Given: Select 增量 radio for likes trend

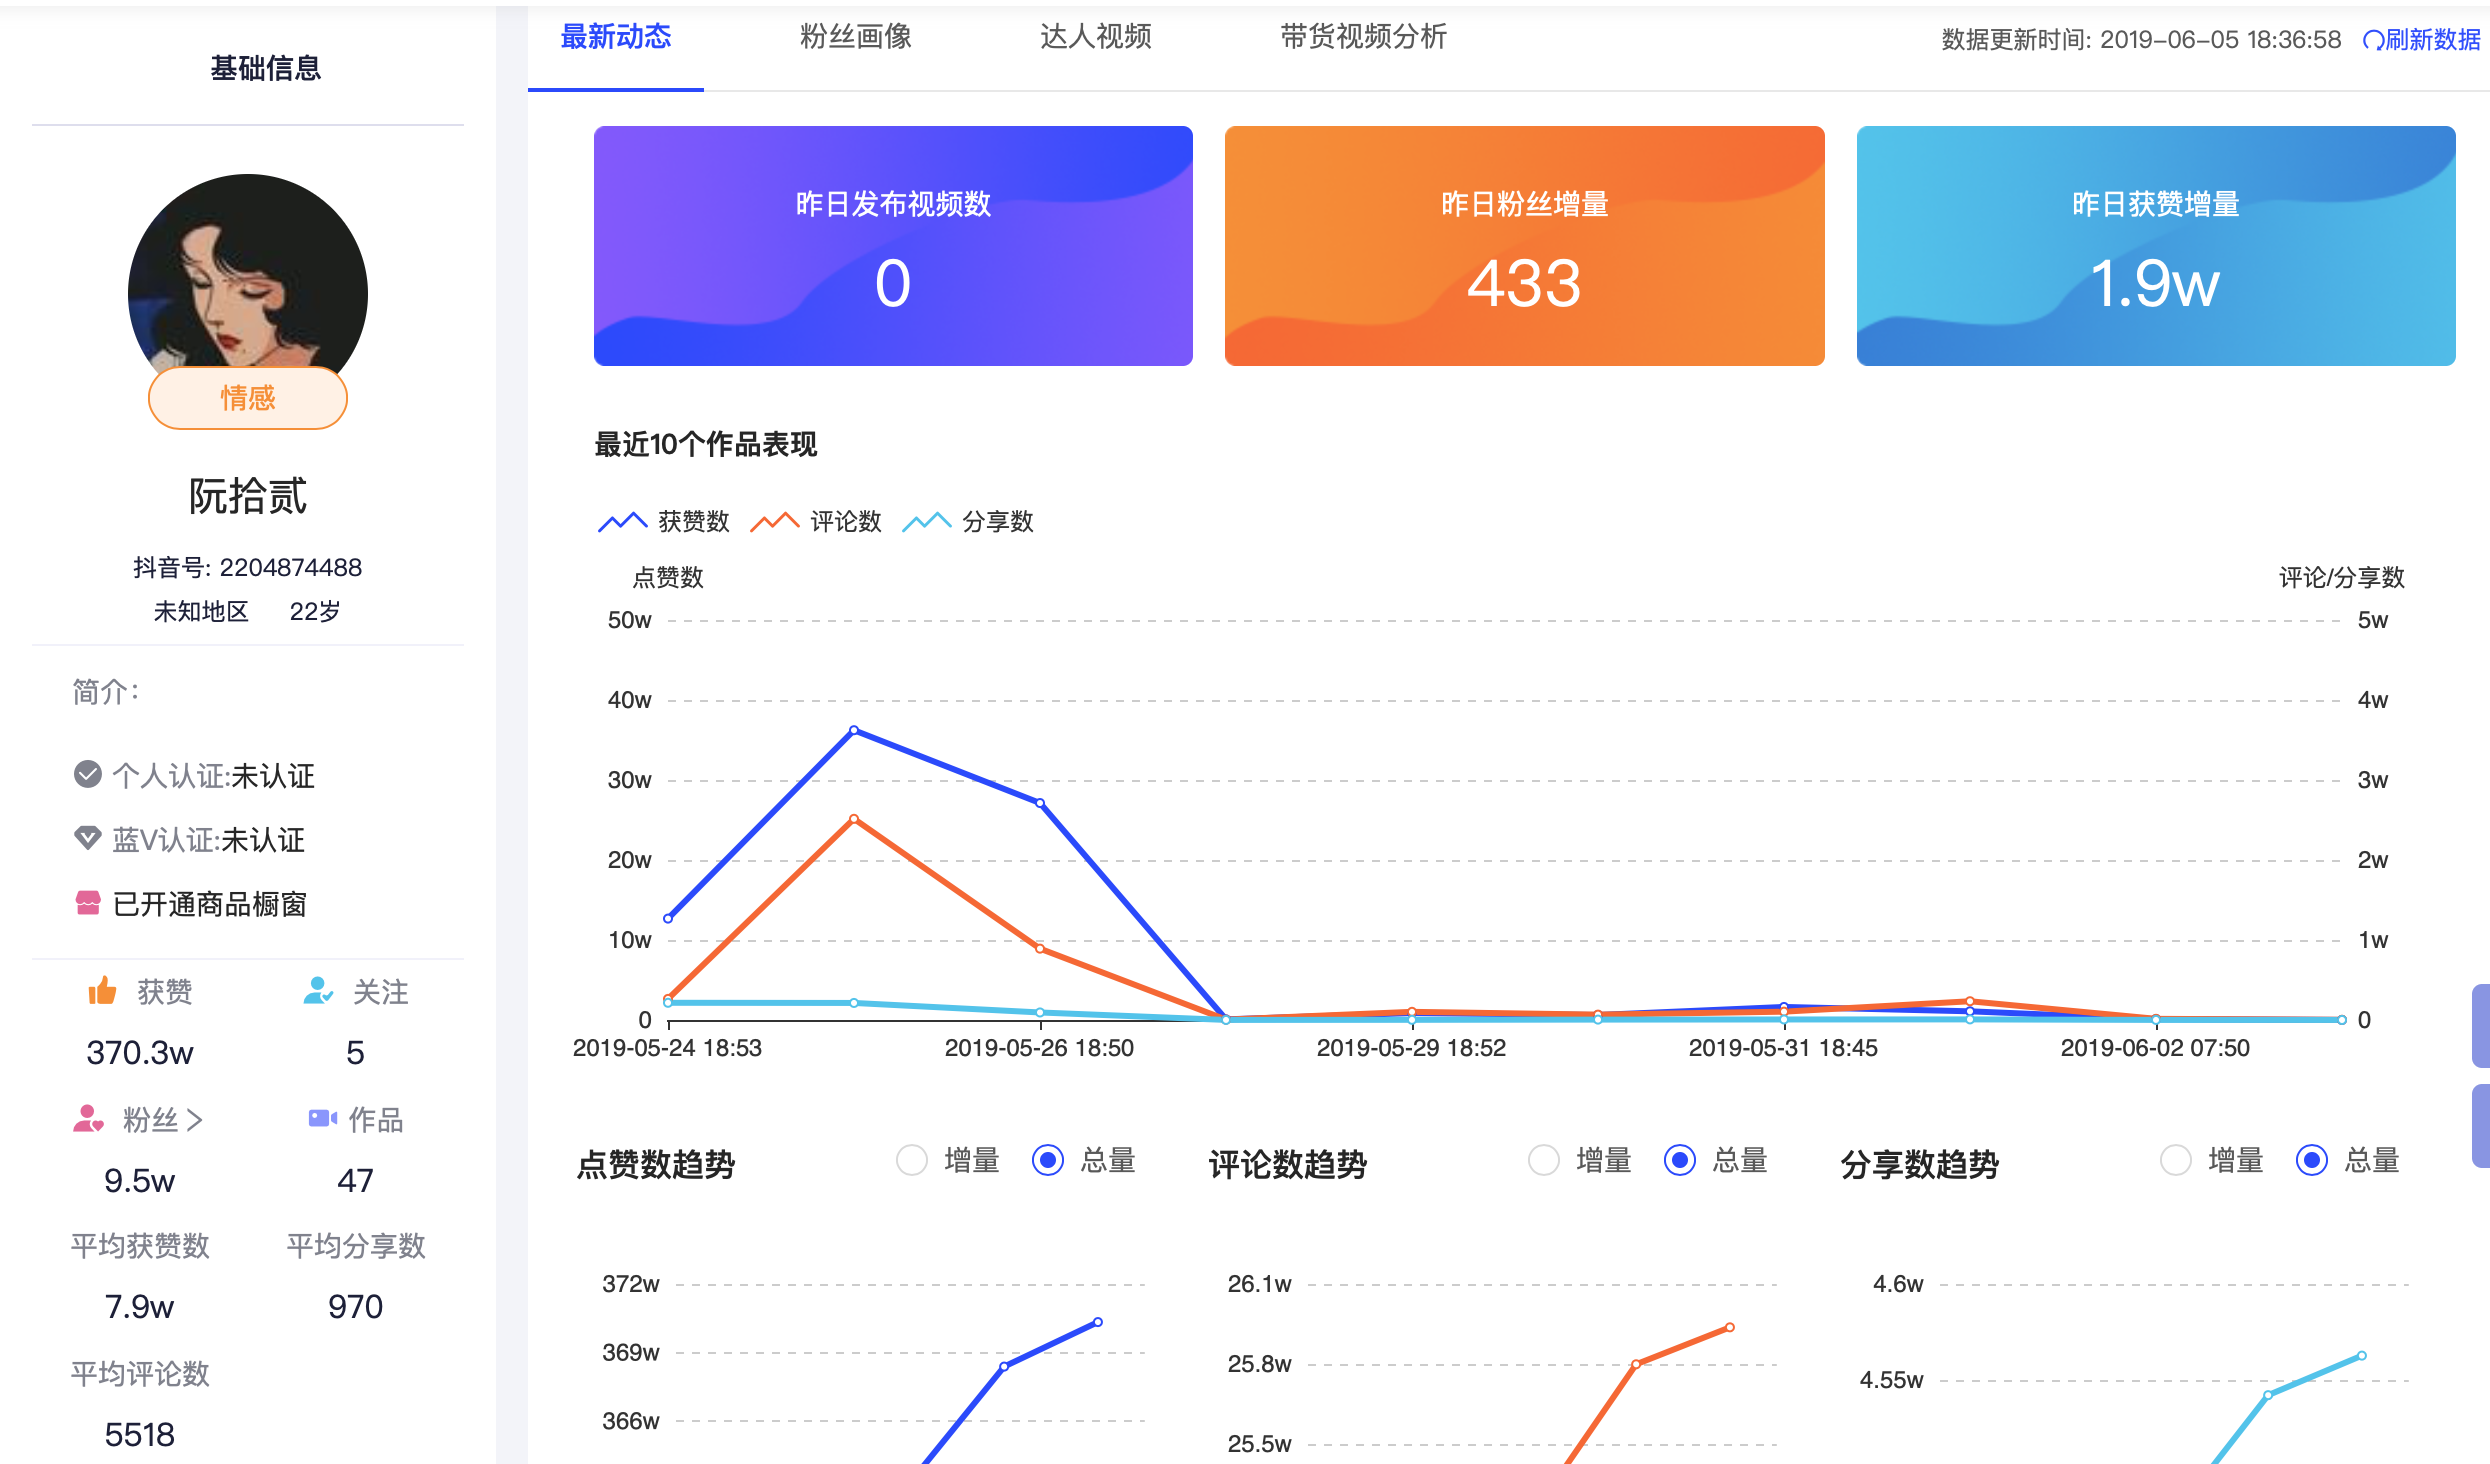Looking at the screenshot, I should (x=912, y=1160).
